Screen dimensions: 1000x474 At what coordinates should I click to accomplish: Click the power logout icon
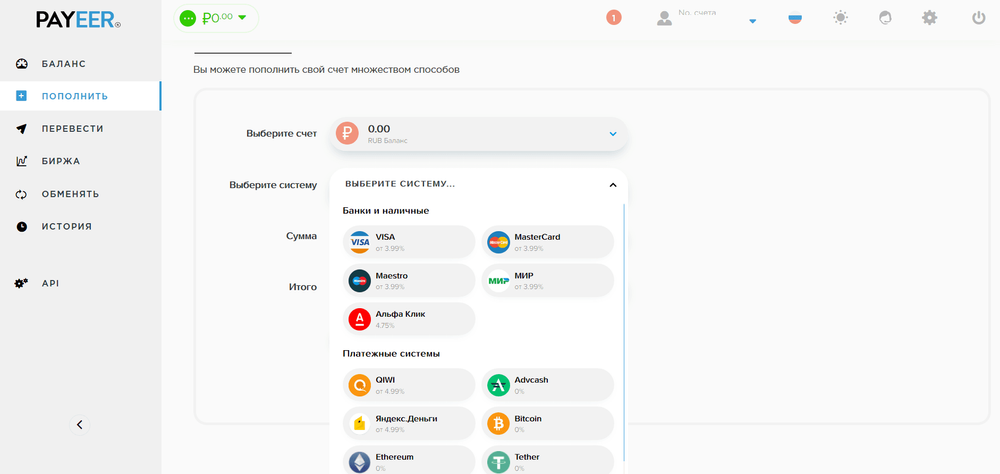[x=979, y=18]
